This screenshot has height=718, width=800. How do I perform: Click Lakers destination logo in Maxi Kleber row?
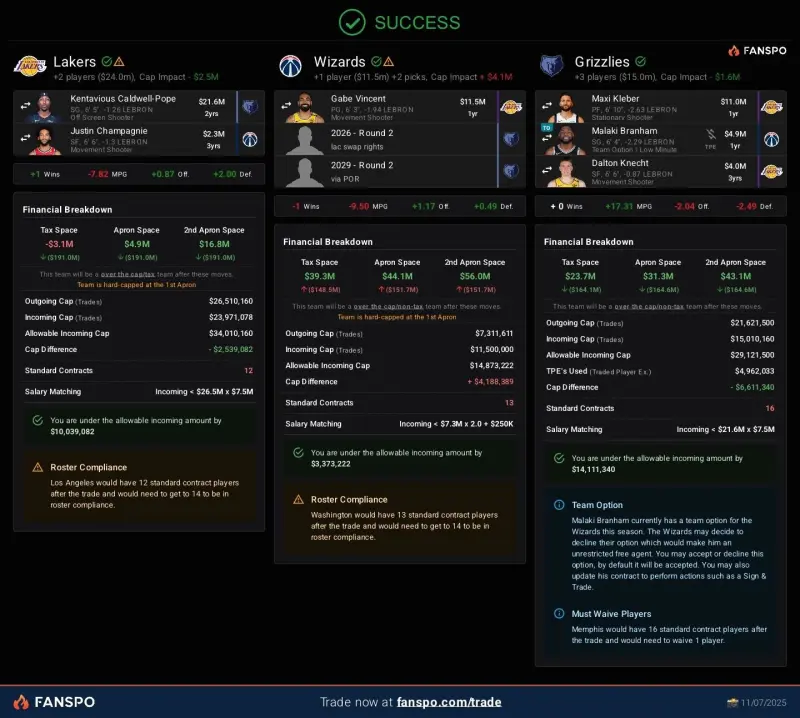(x=771, y=107)
